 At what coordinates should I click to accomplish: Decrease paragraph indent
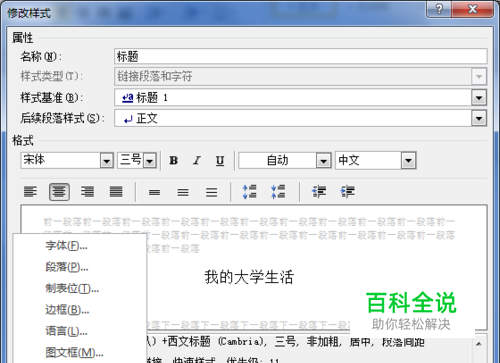(319, 192)
